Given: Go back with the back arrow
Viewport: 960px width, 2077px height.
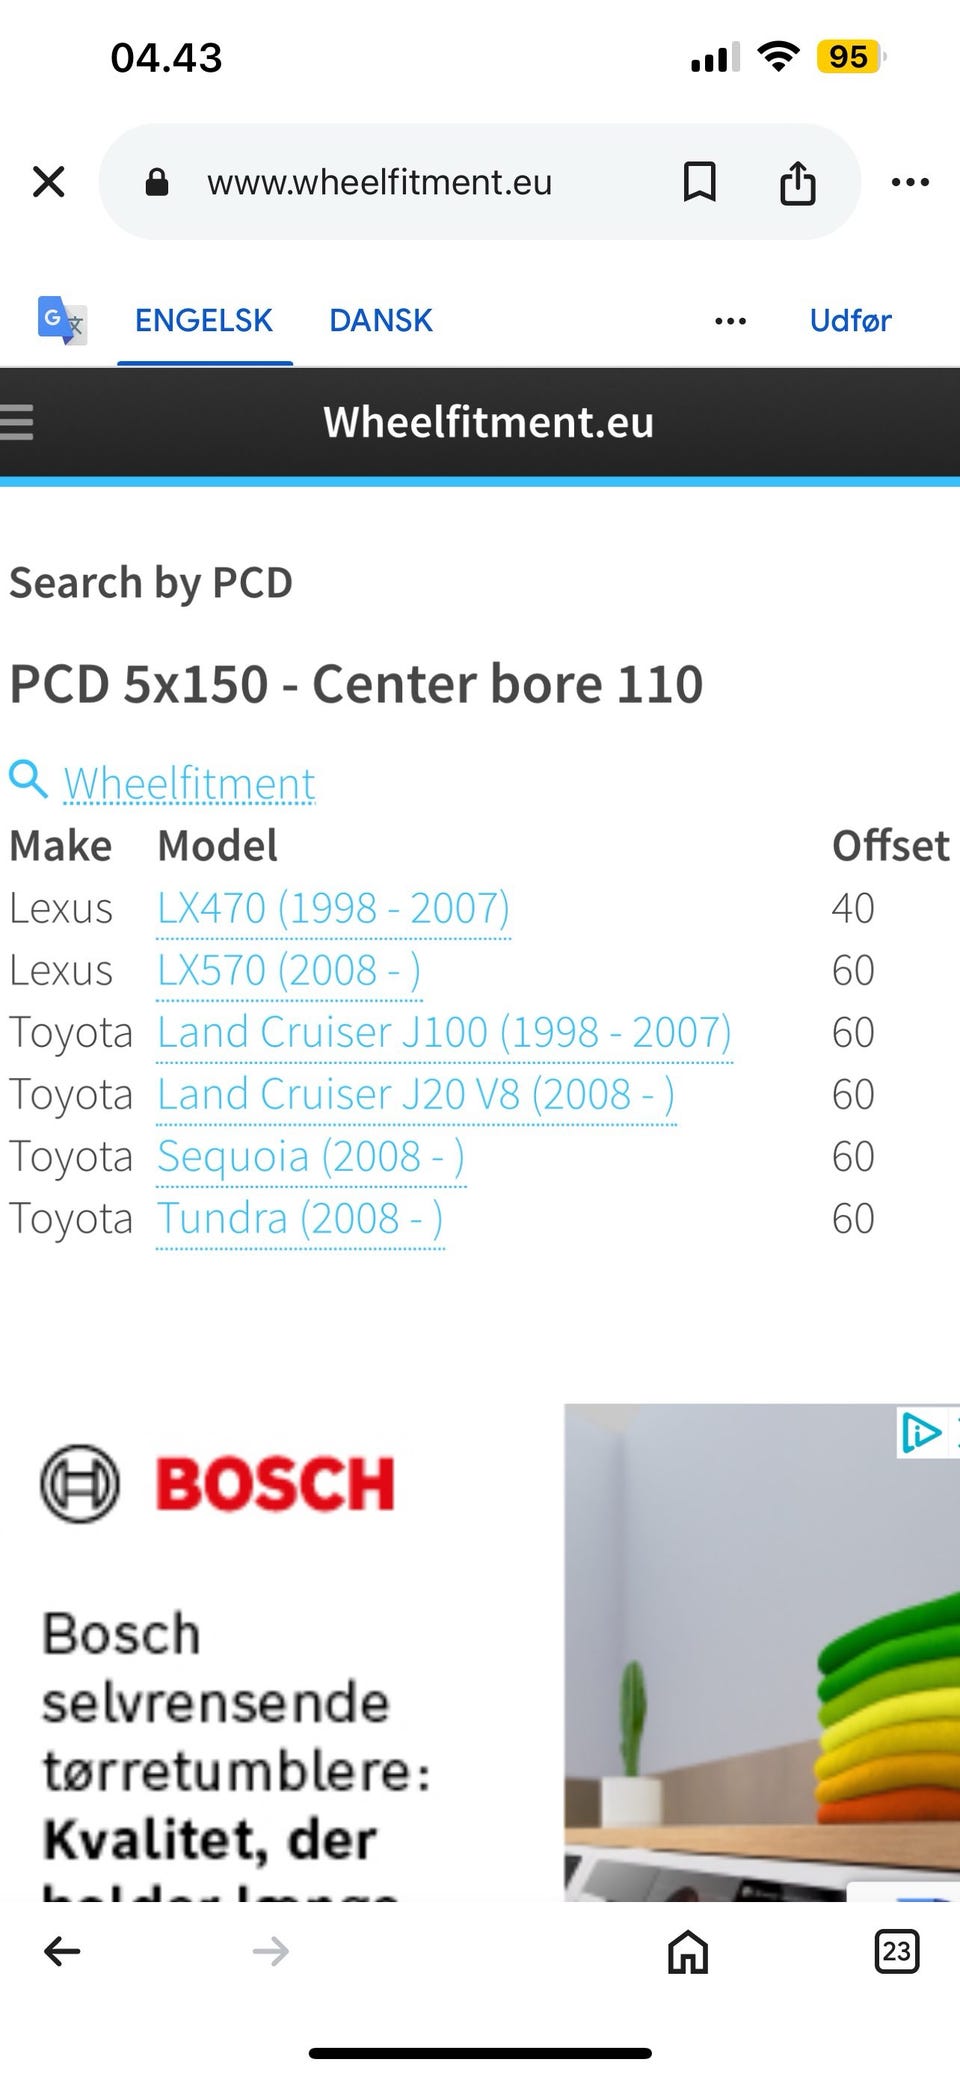Looking at the screenshot, I should pos(62,1951).
